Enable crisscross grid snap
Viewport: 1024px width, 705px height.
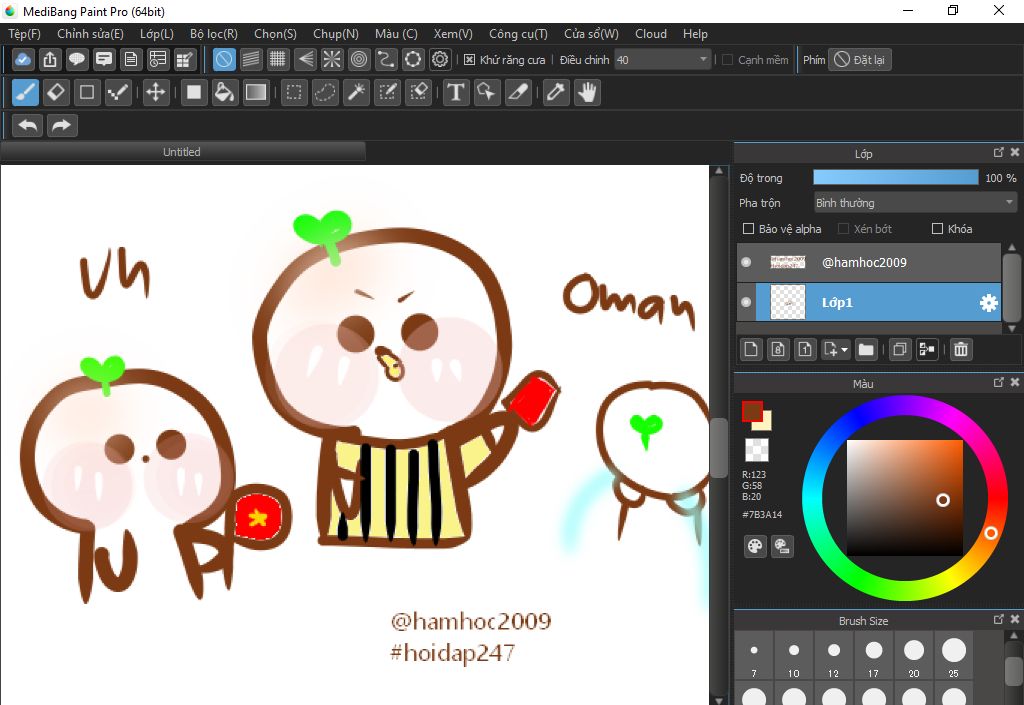(278, 59)
